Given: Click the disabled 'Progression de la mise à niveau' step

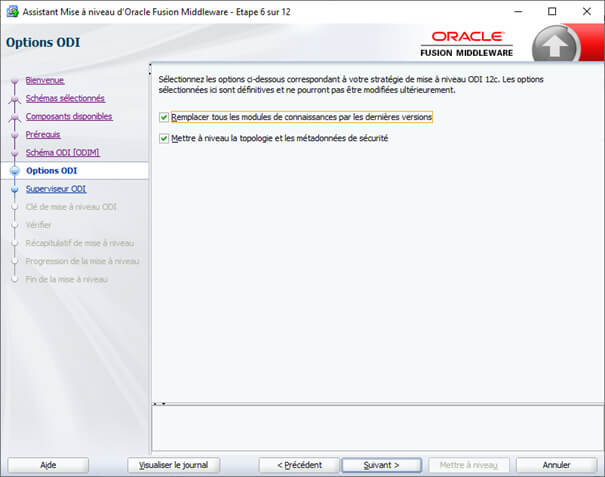Looking at the screenshot, I should (x=82, y=261).
